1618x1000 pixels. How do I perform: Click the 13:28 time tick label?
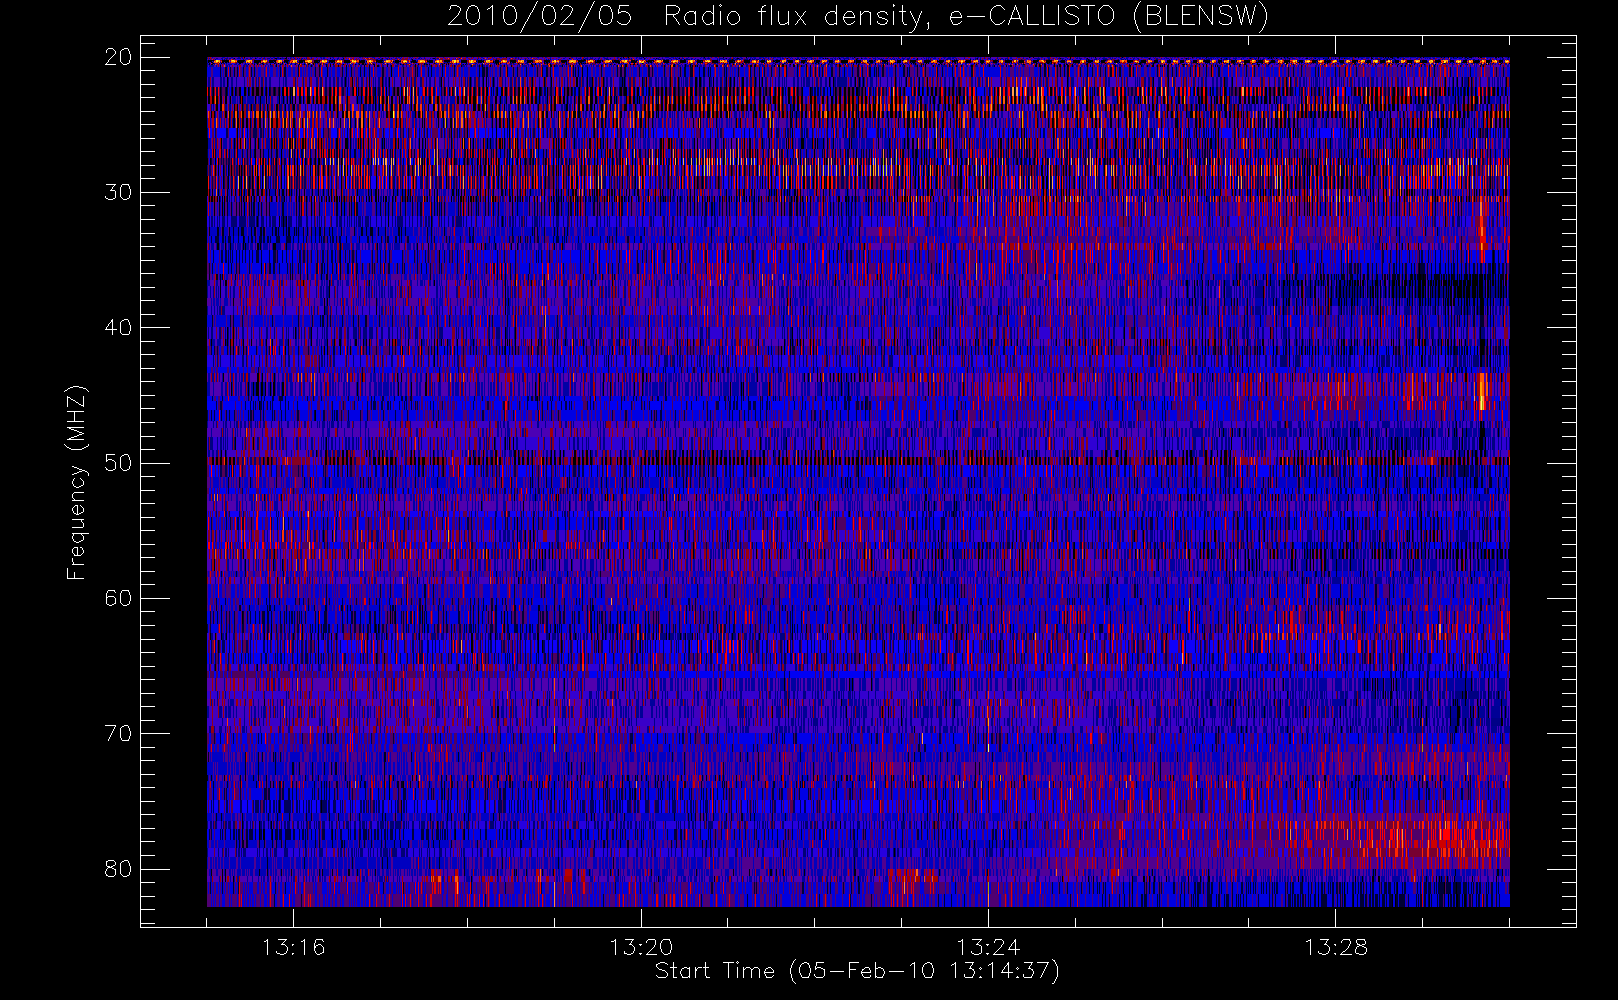point(1336,947)
